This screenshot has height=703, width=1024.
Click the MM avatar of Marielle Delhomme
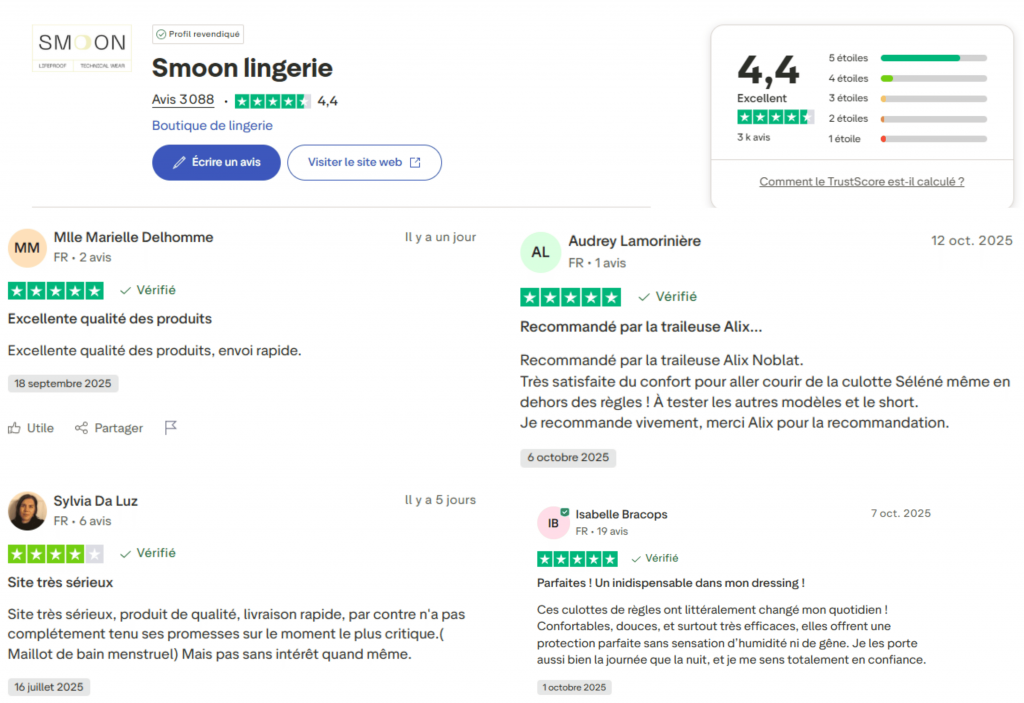[x=27, y=247]
